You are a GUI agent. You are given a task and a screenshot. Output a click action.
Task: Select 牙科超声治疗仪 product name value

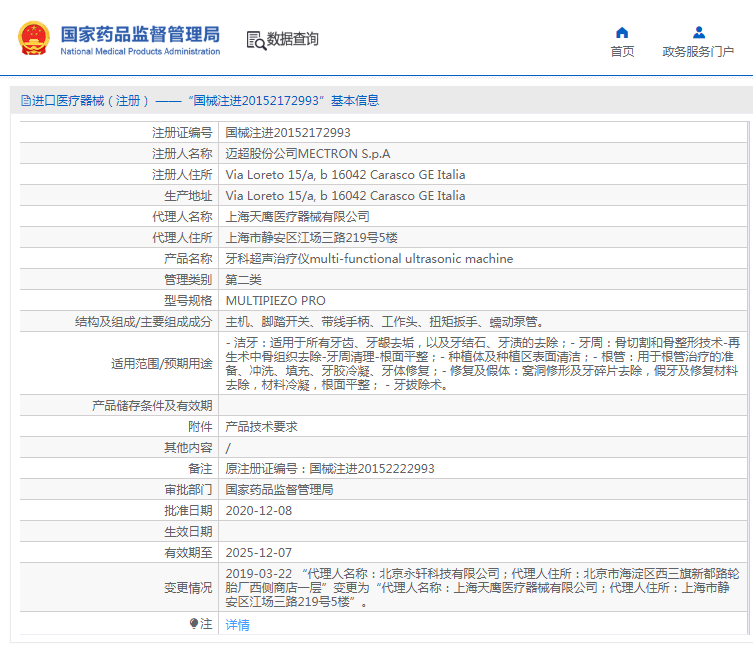click(369, 259)
